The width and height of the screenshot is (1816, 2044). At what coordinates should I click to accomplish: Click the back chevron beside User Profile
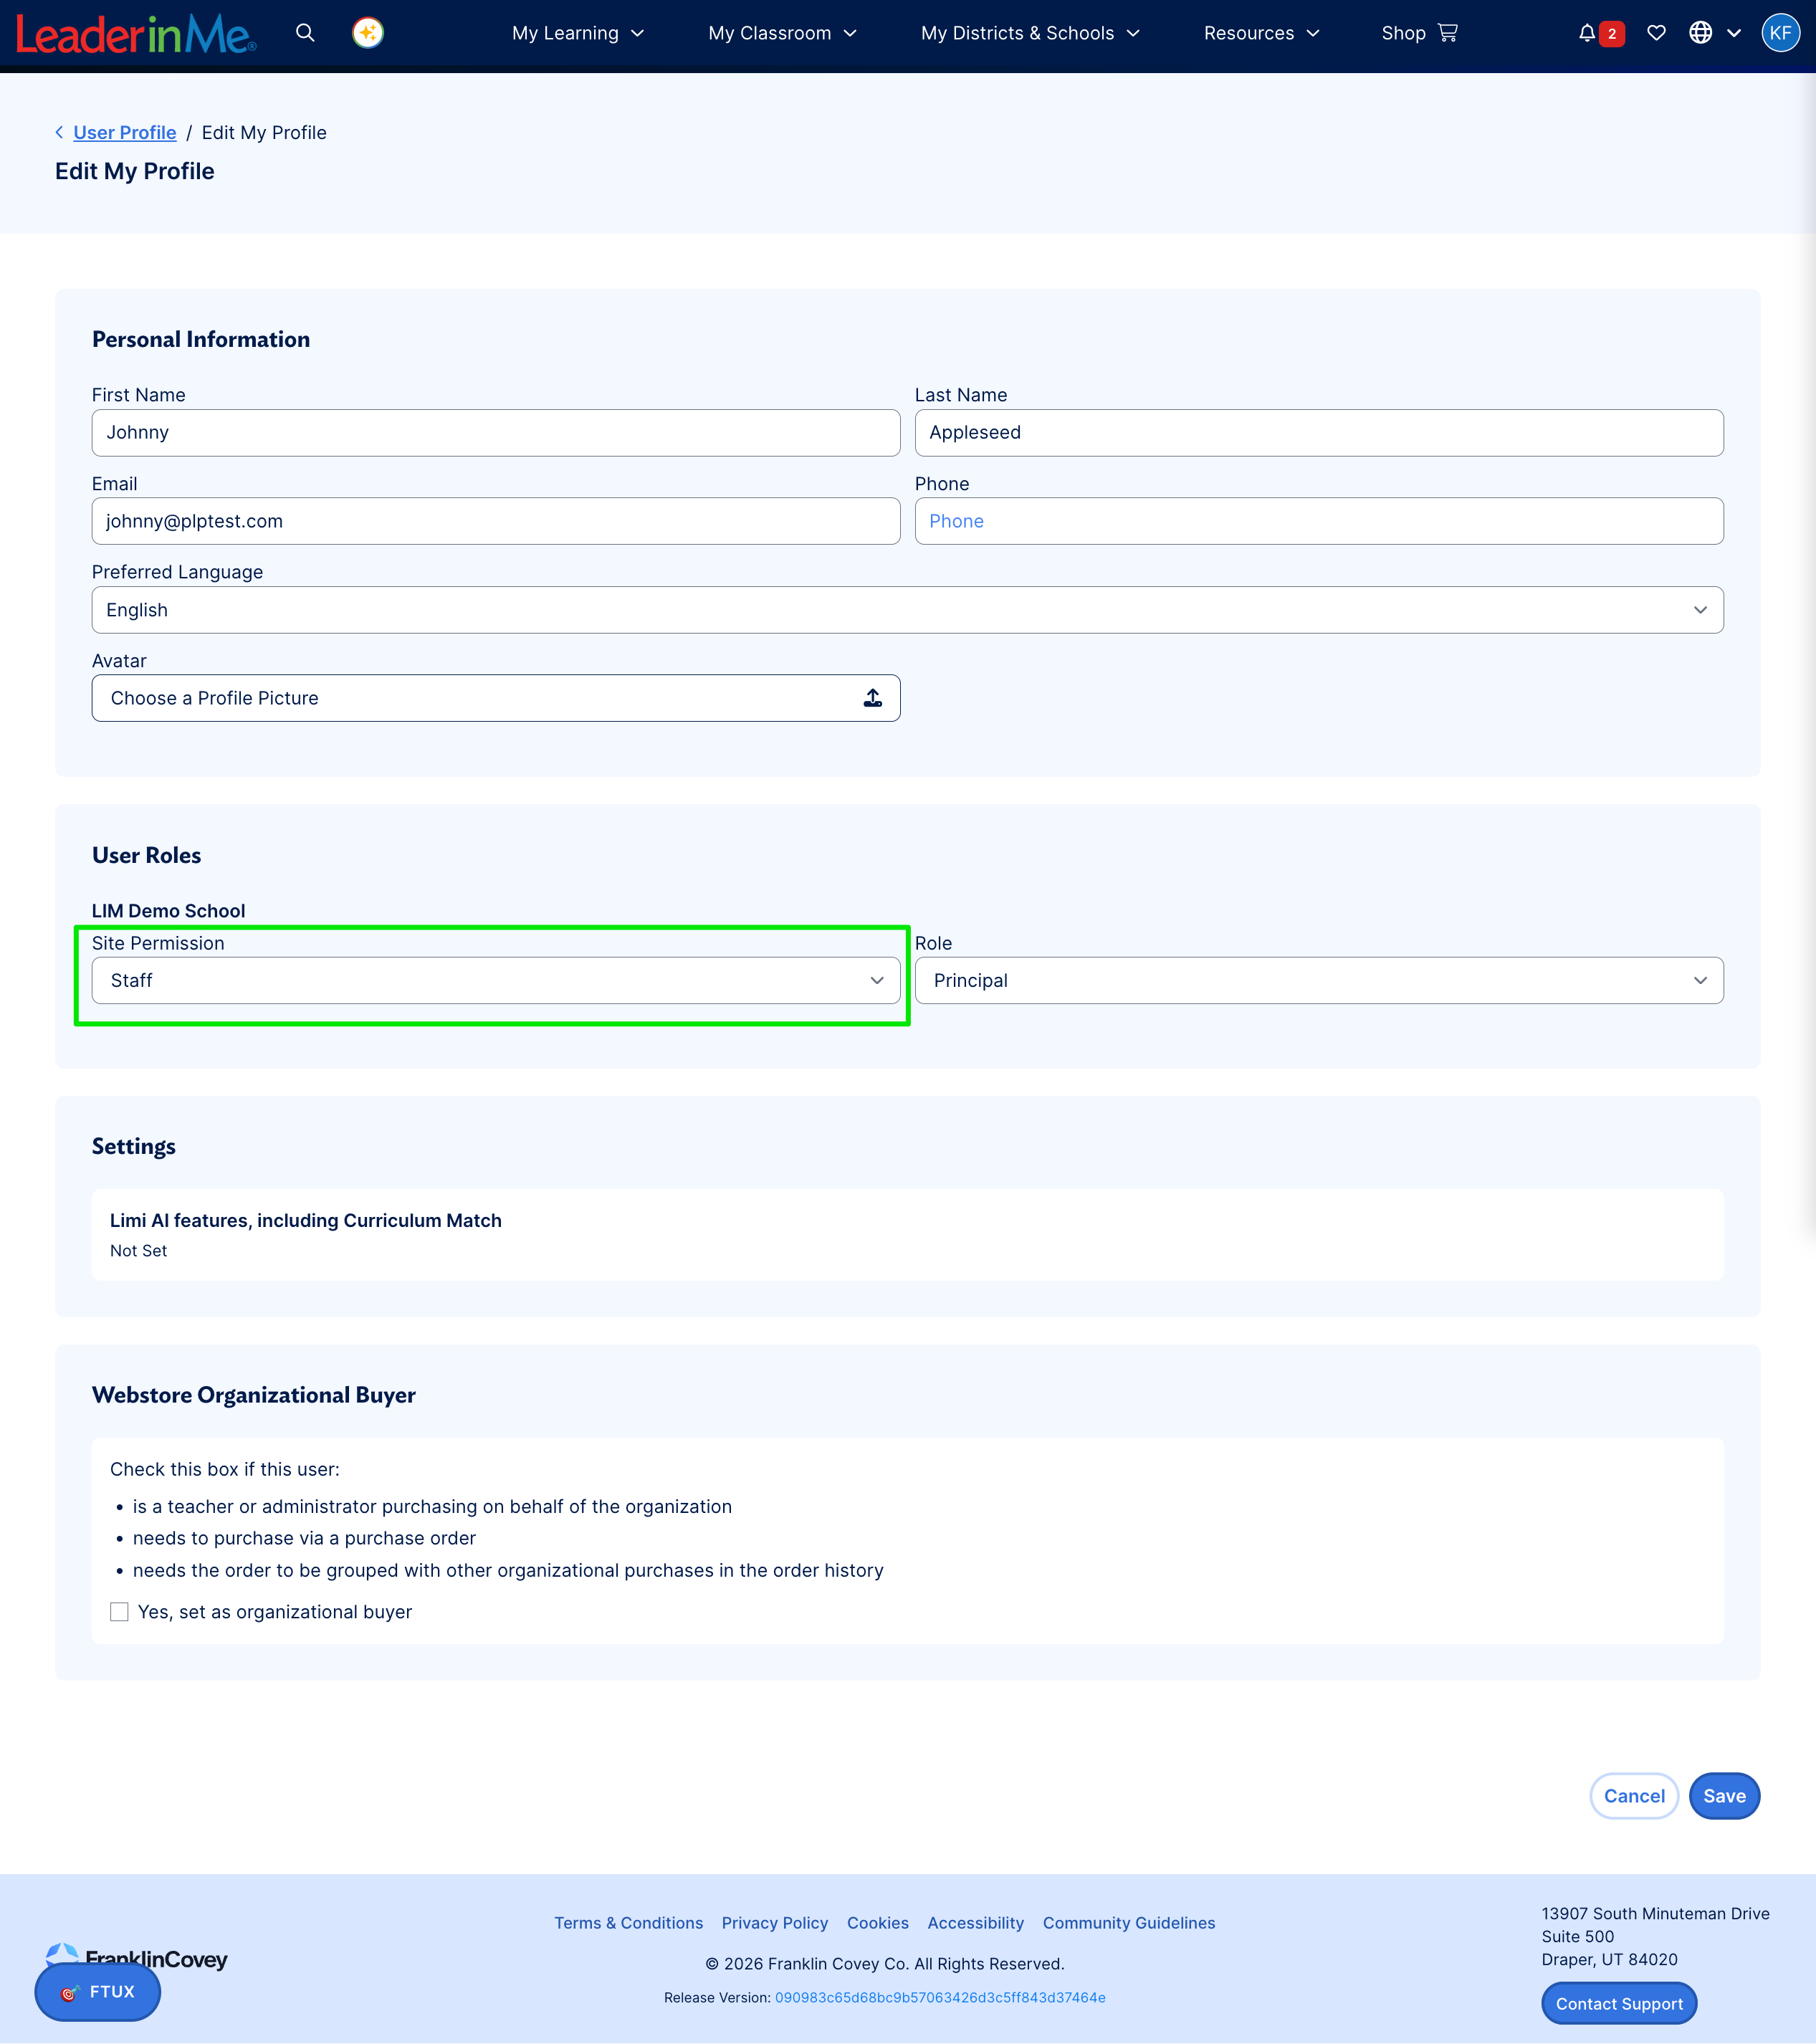(60, 132)
